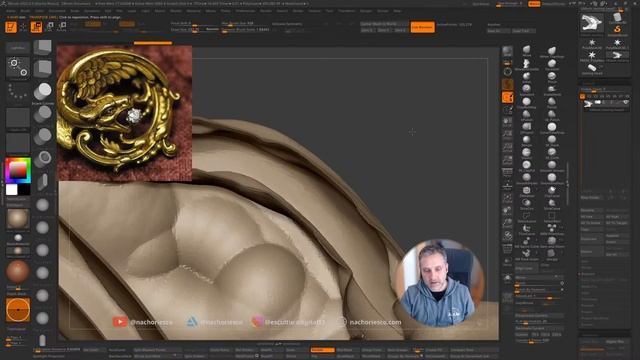Open the empty texture picker slot
Image resolution: width=640 pixels, height=360 pixels.
18,143
